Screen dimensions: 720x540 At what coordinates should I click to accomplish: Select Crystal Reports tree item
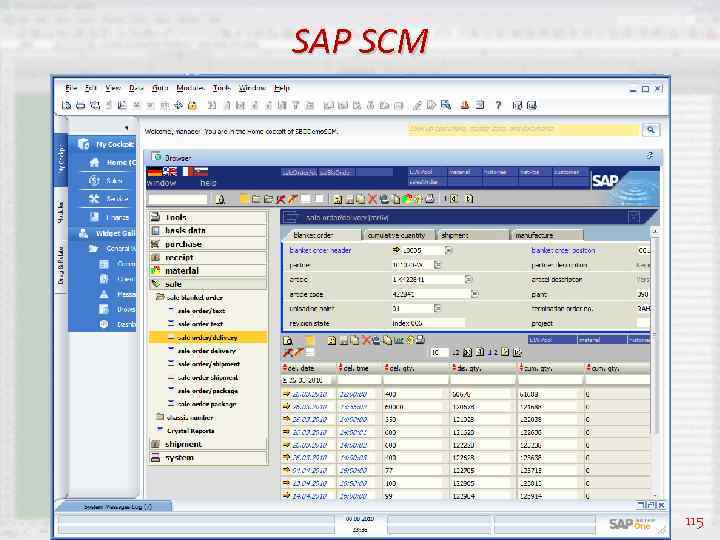[190, 431]
